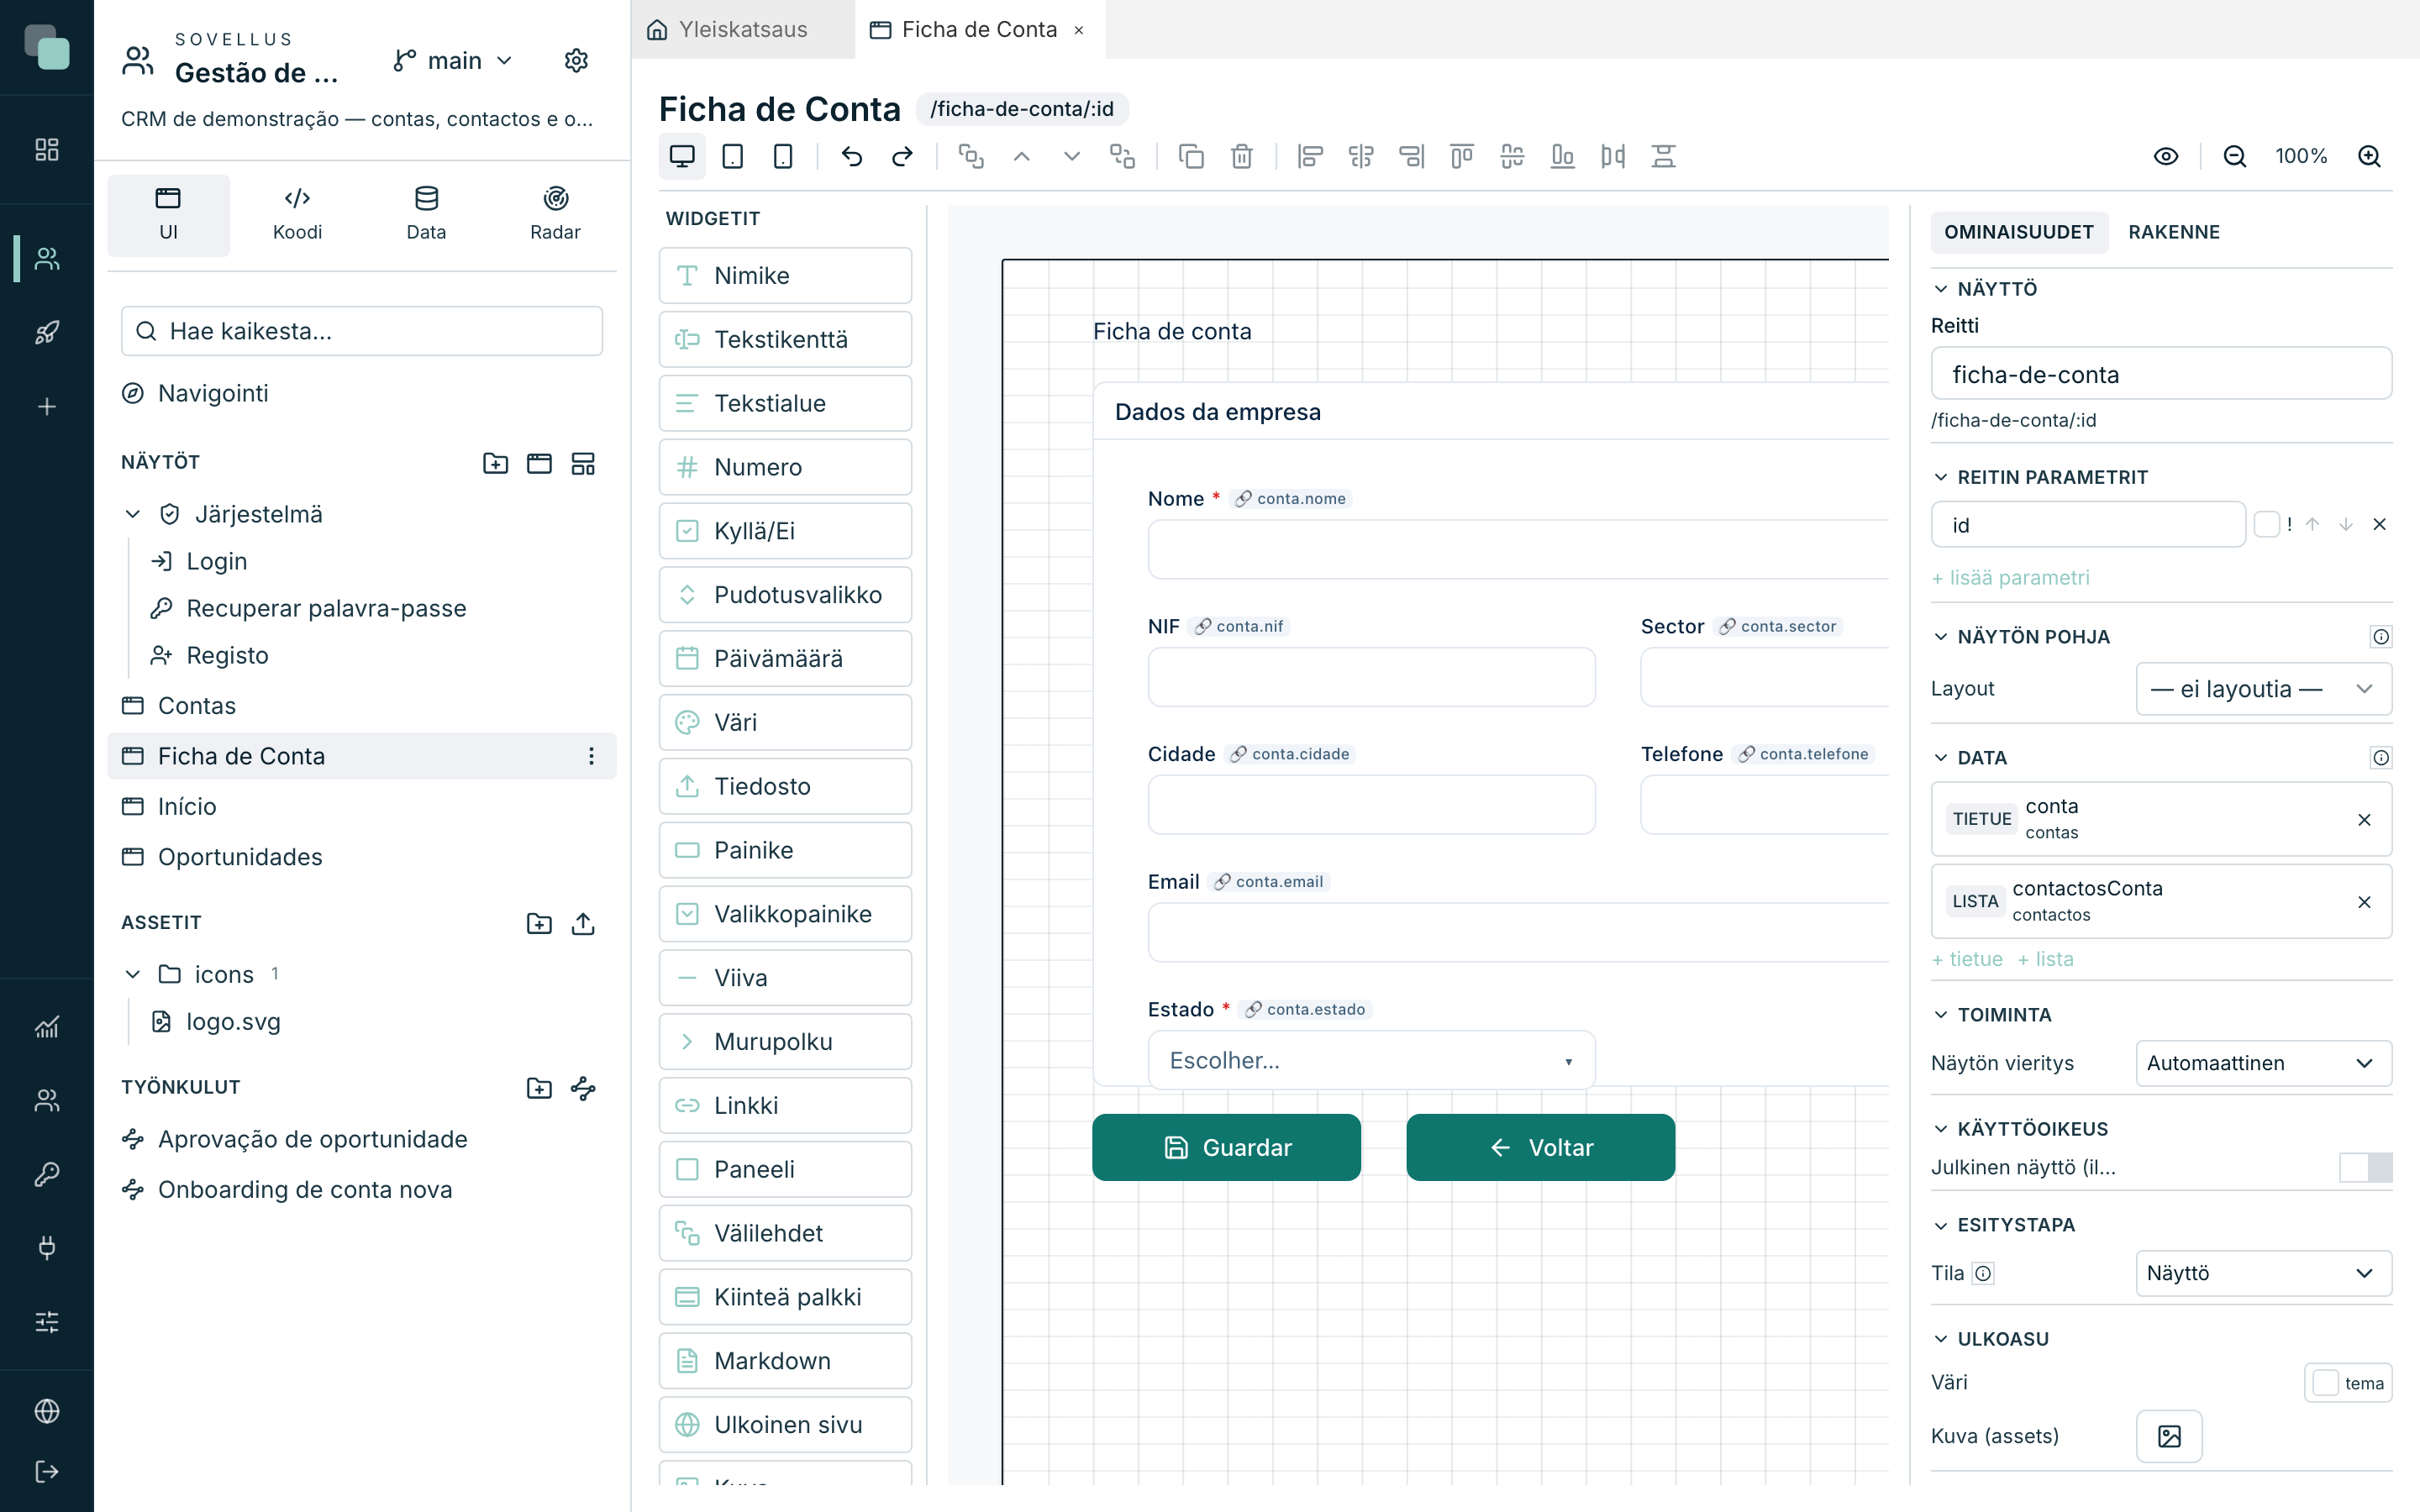The width and height of the screenshot is (2420, 1512).
Task: Click align horizontal centers icon
Action: click(x=1360, y=156)
